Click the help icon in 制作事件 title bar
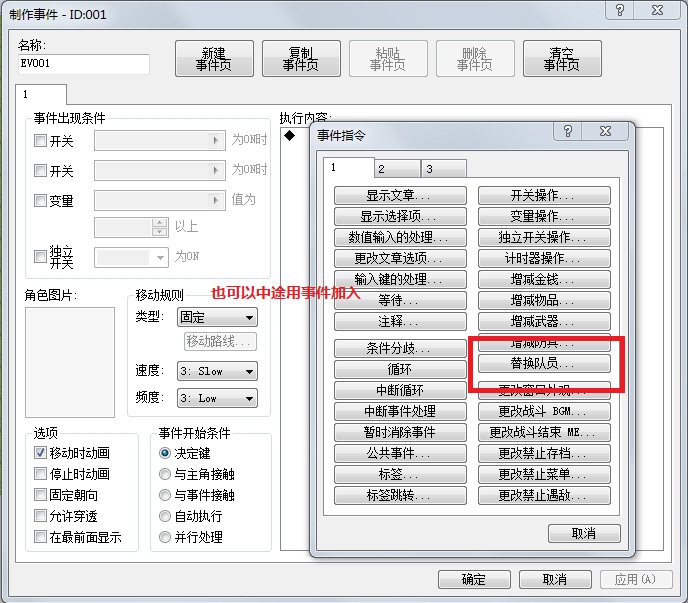This screenshot has width=688, height=603. tap(620, 10)
